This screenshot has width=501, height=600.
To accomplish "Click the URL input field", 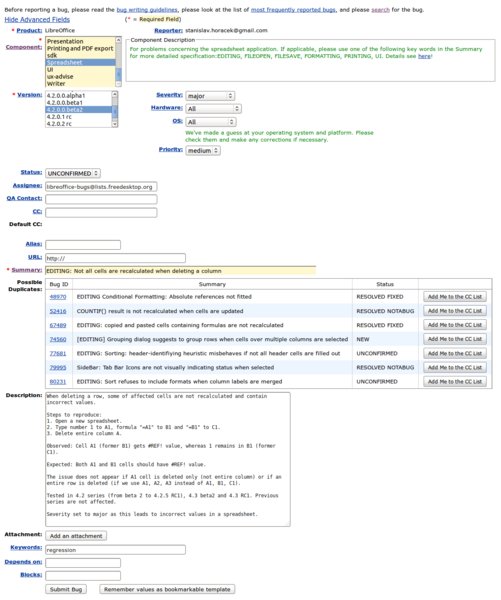I will (116, 258).
